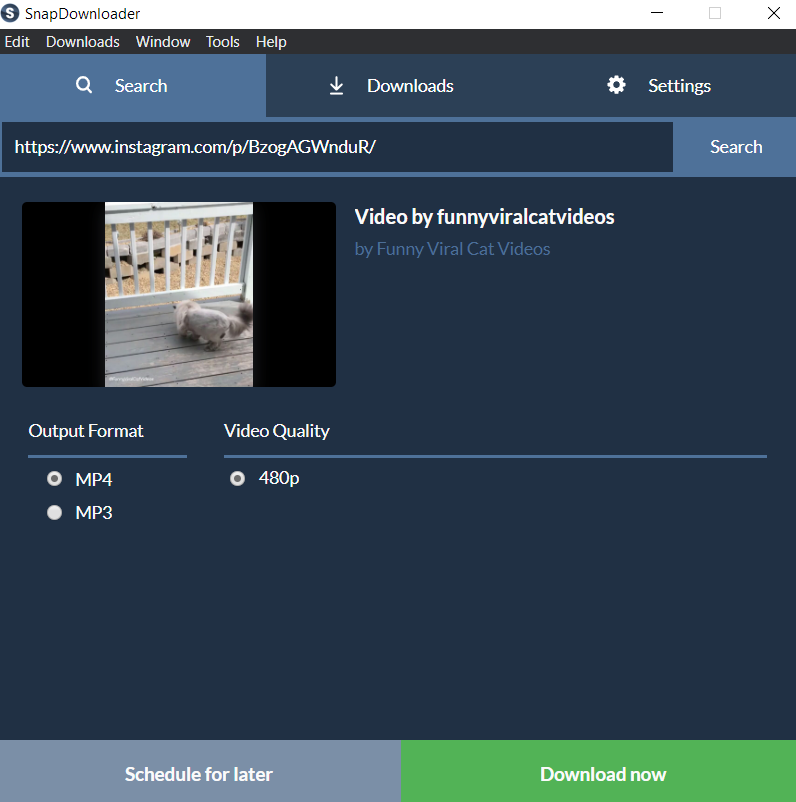796x802 pixels.
Task: Click the gear icon on Settings tab
Action: pyautogui.click(x=616, y=85)
